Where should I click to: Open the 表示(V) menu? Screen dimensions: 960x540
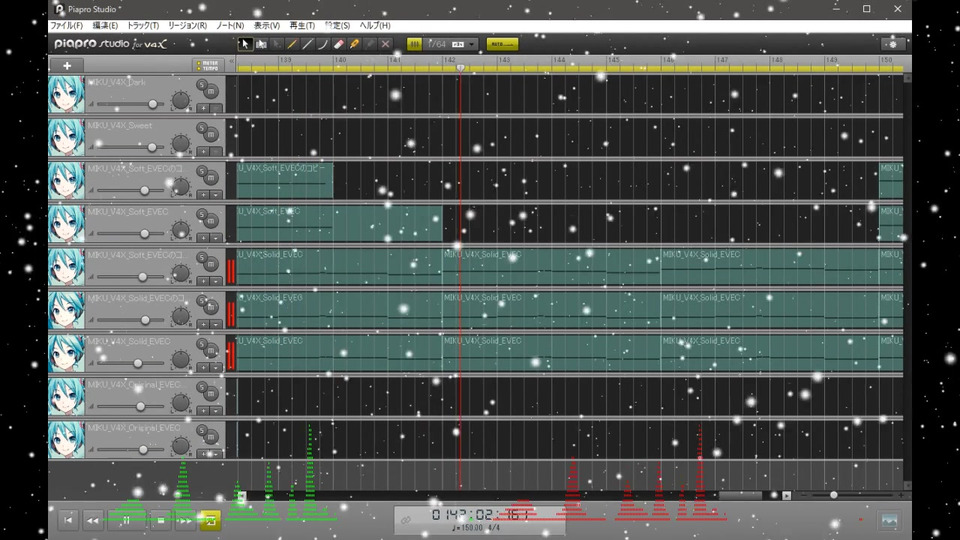coord(267,26)
